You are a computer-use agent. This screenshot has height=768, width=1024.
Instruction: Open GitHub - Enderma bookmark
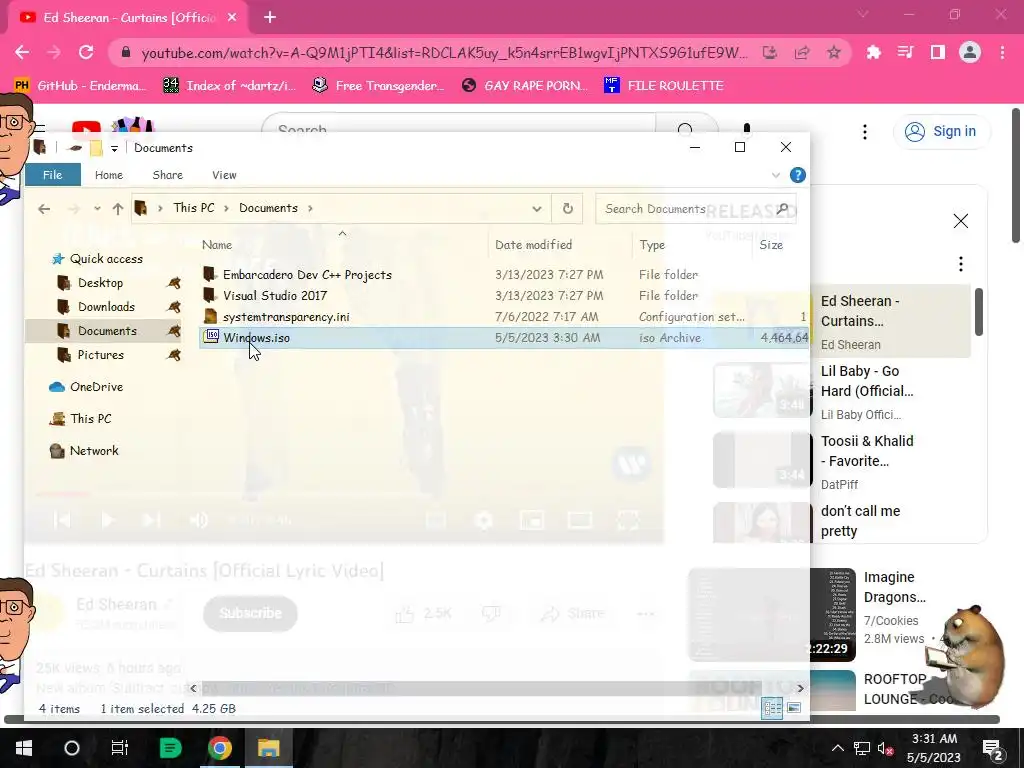[x=80, y=86]
